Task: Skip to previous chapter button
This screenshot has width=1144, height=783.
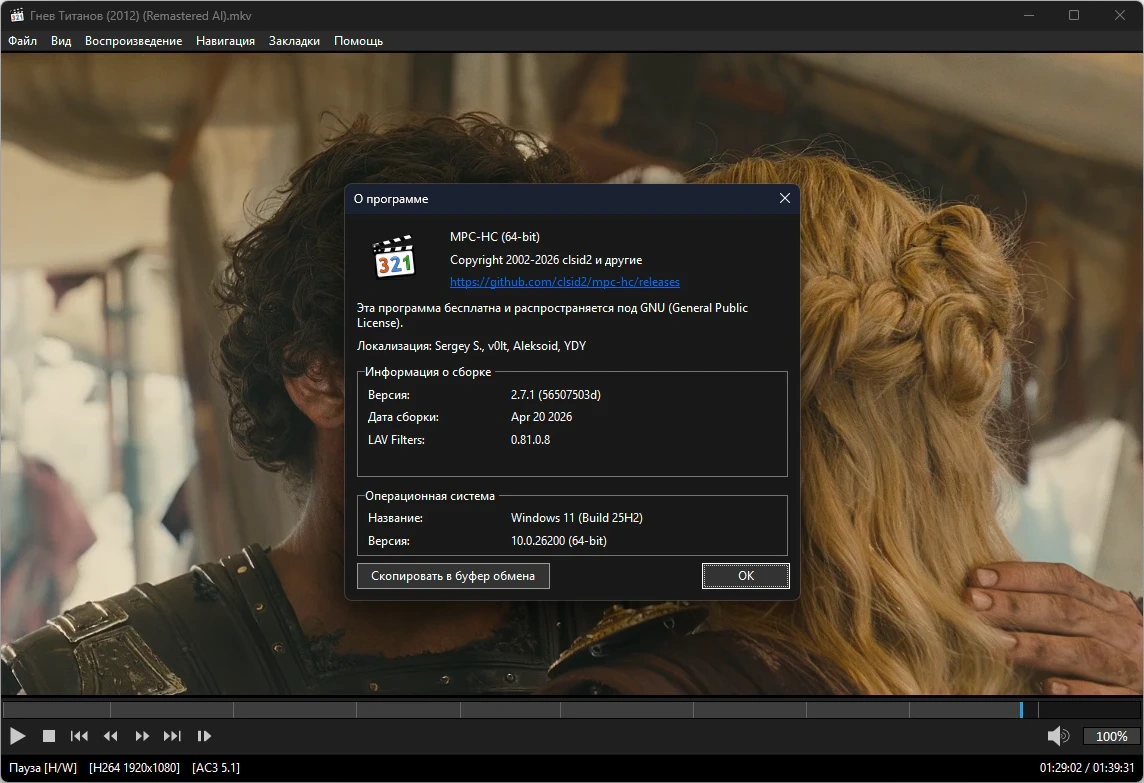Action: (x=79, y=736)
